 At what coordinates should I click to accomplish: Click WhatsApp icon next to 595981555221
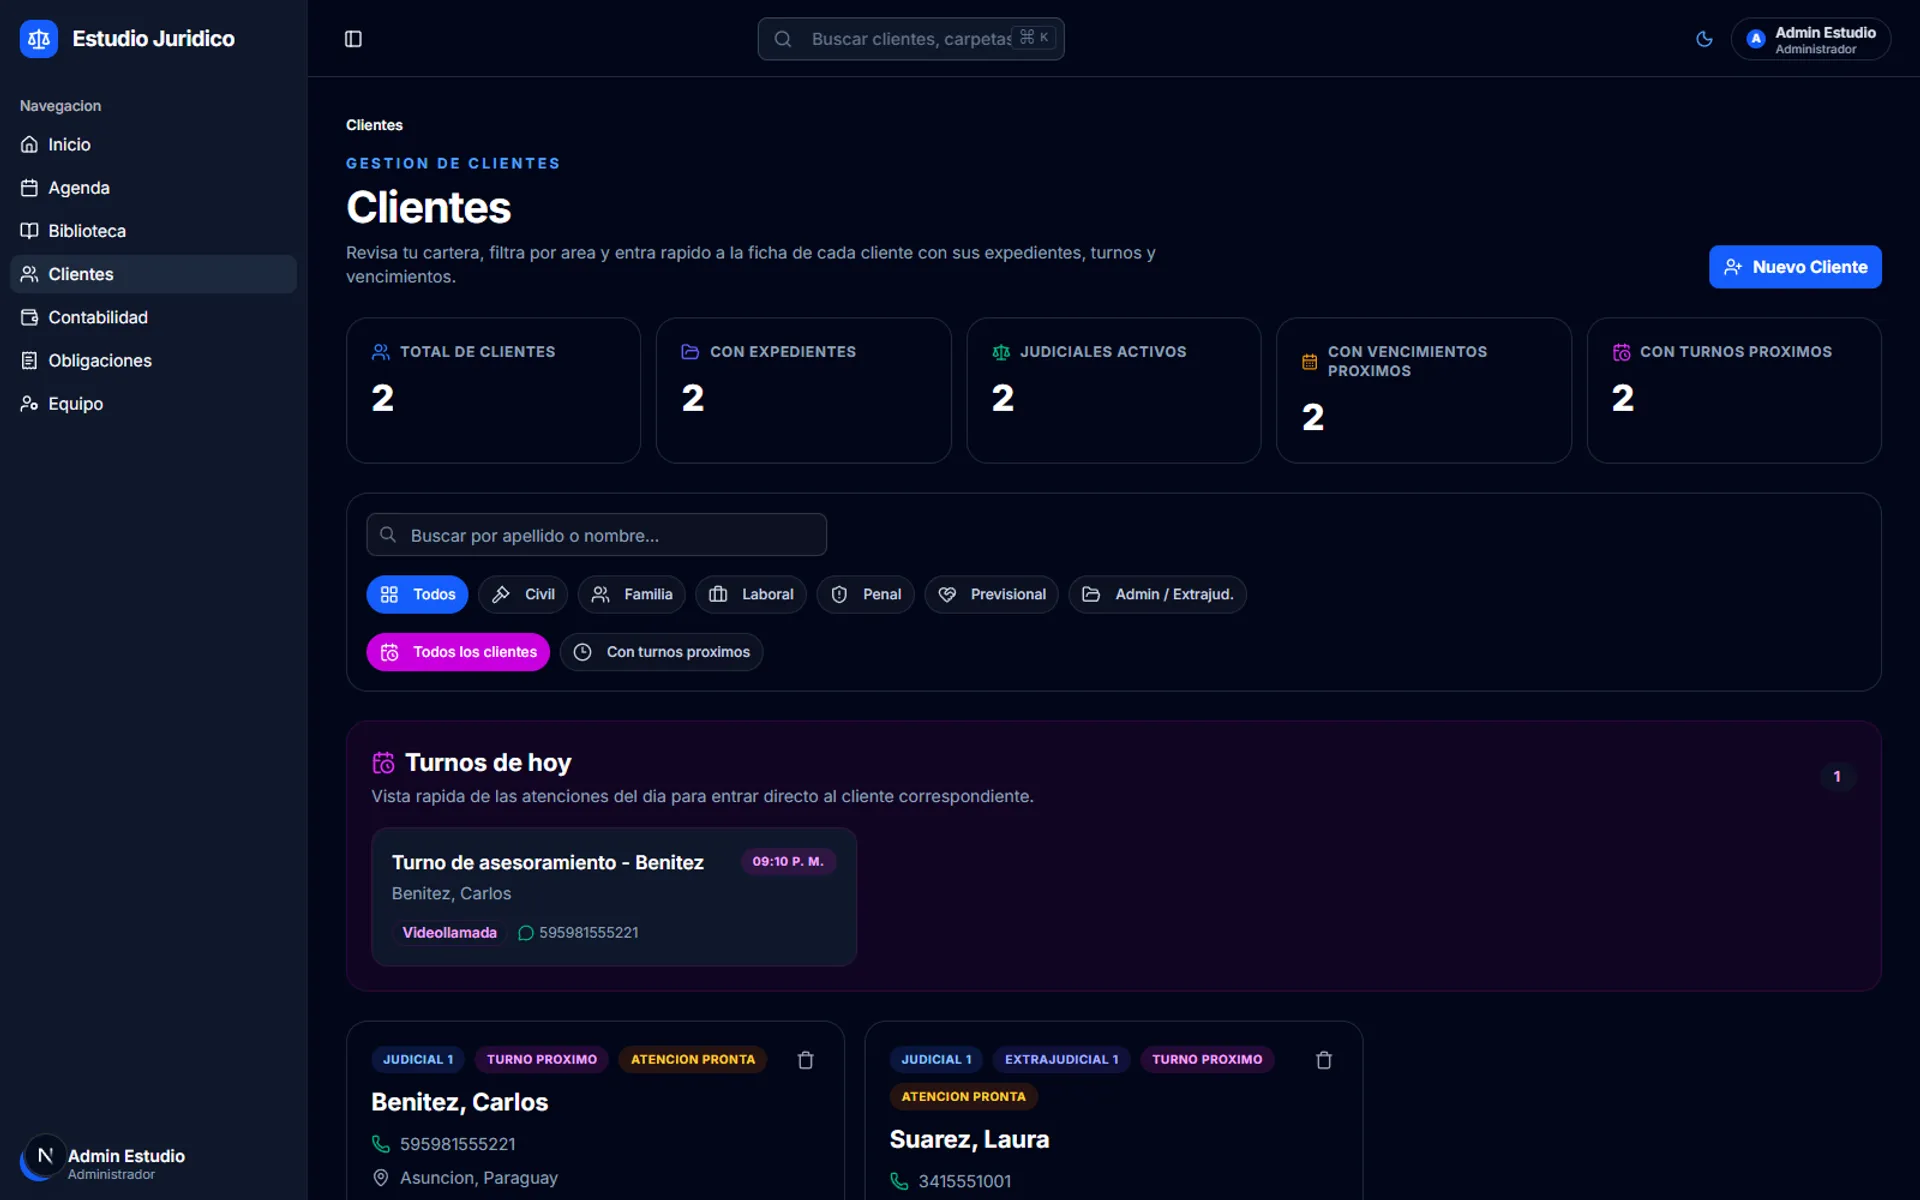click(x=526, y=933)
